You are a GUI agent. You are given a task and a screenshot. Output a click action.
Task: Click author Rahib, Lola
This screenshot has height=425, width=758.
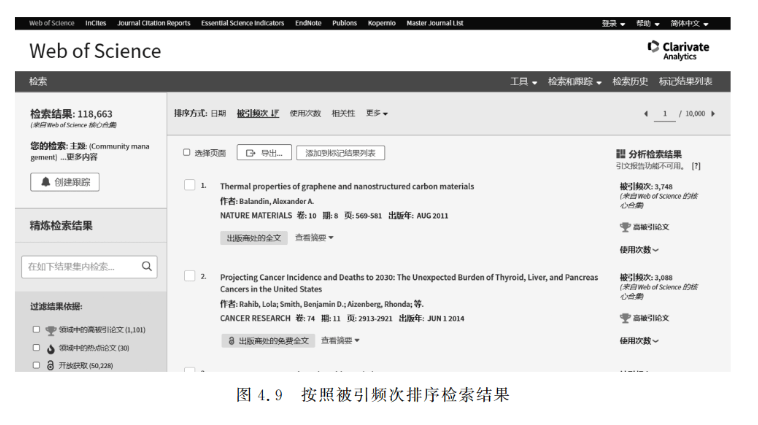click(258, 304)
